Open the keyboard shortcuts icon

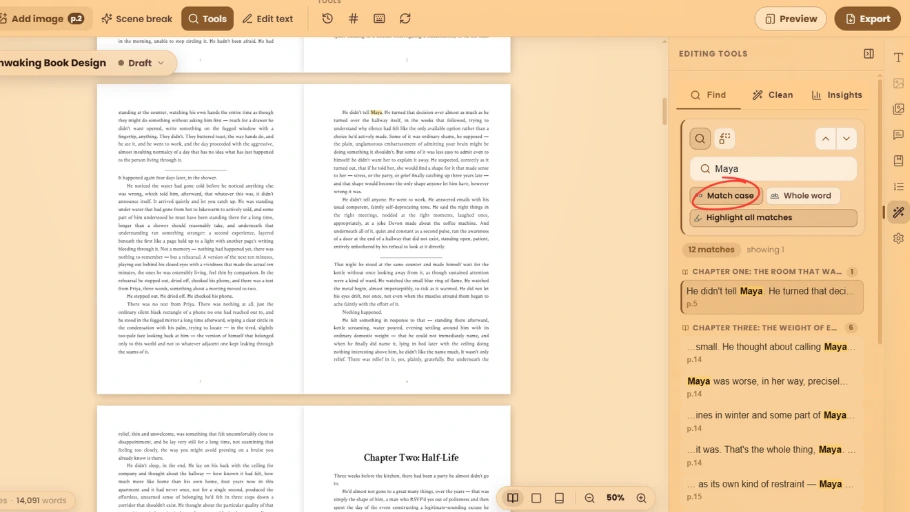[x=379, y=19]
